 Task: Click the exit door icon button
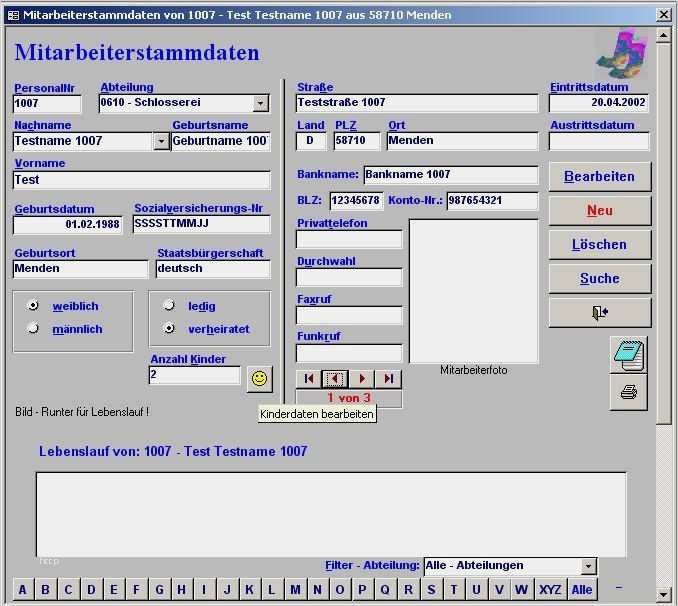click(599, 313)
